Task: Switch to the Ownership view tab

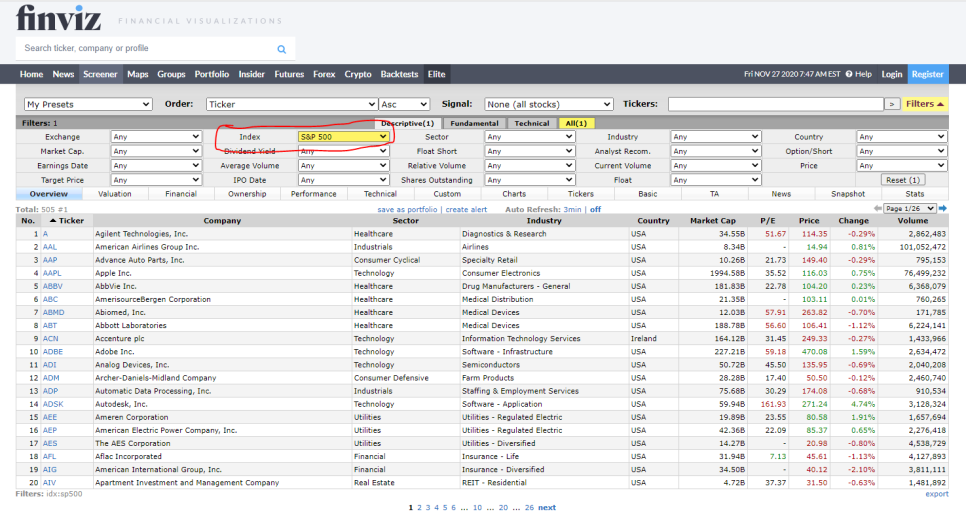Action: (x=247, y=194)
